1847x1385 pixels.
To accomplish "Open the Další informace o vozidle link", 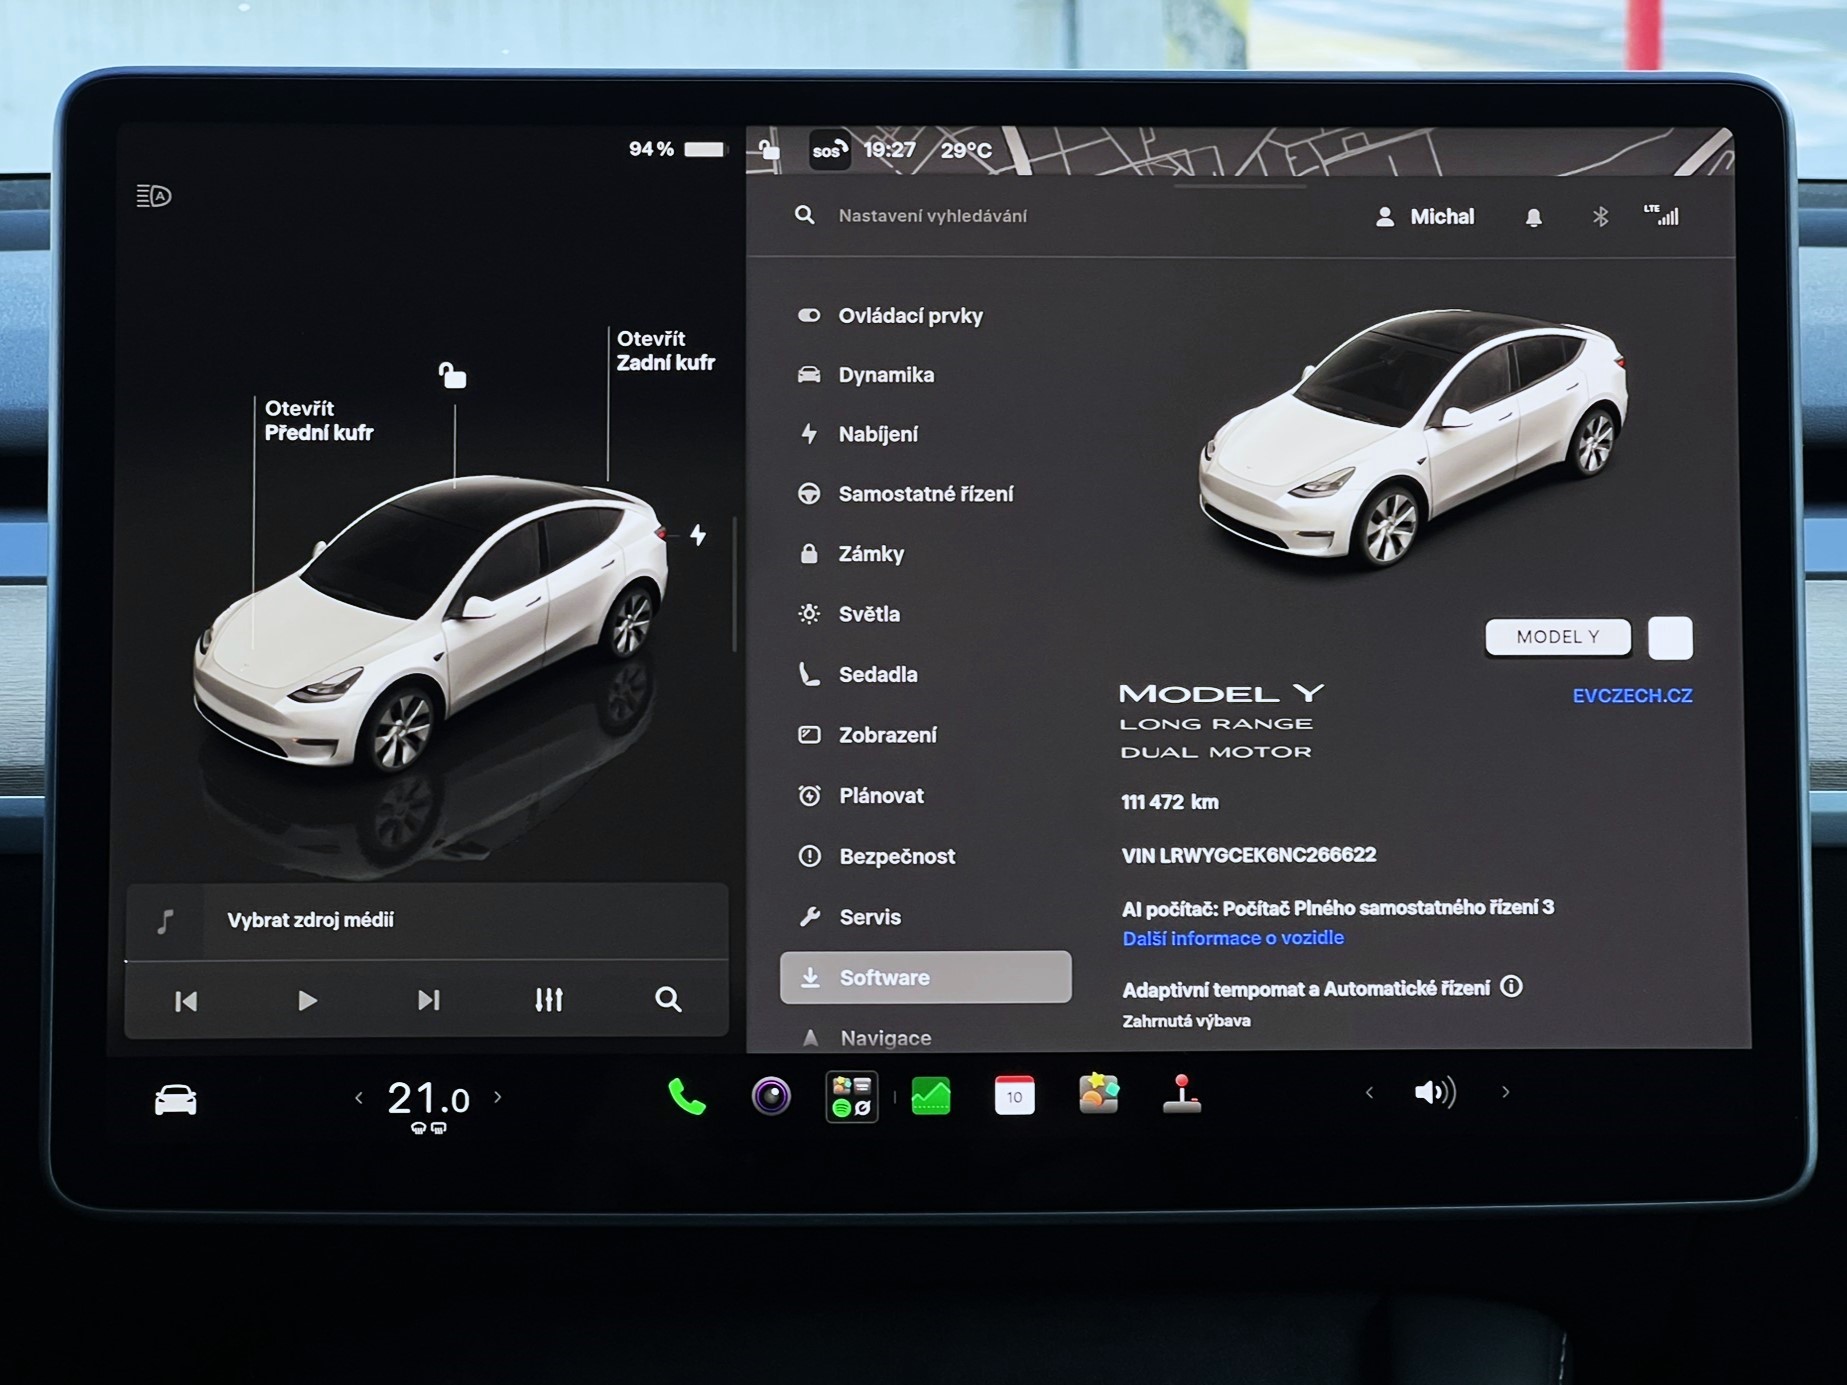I will coord(1233,938).
